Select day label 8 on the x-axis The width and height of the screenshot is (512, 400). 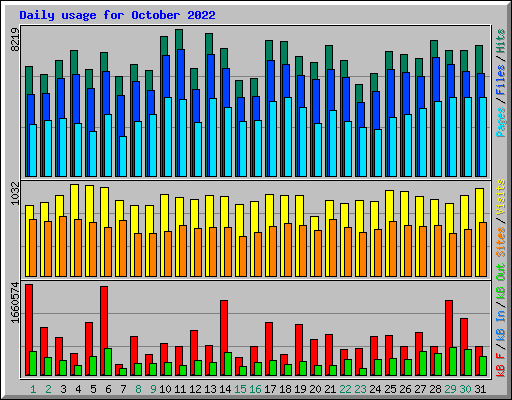[x=138, y=389]
